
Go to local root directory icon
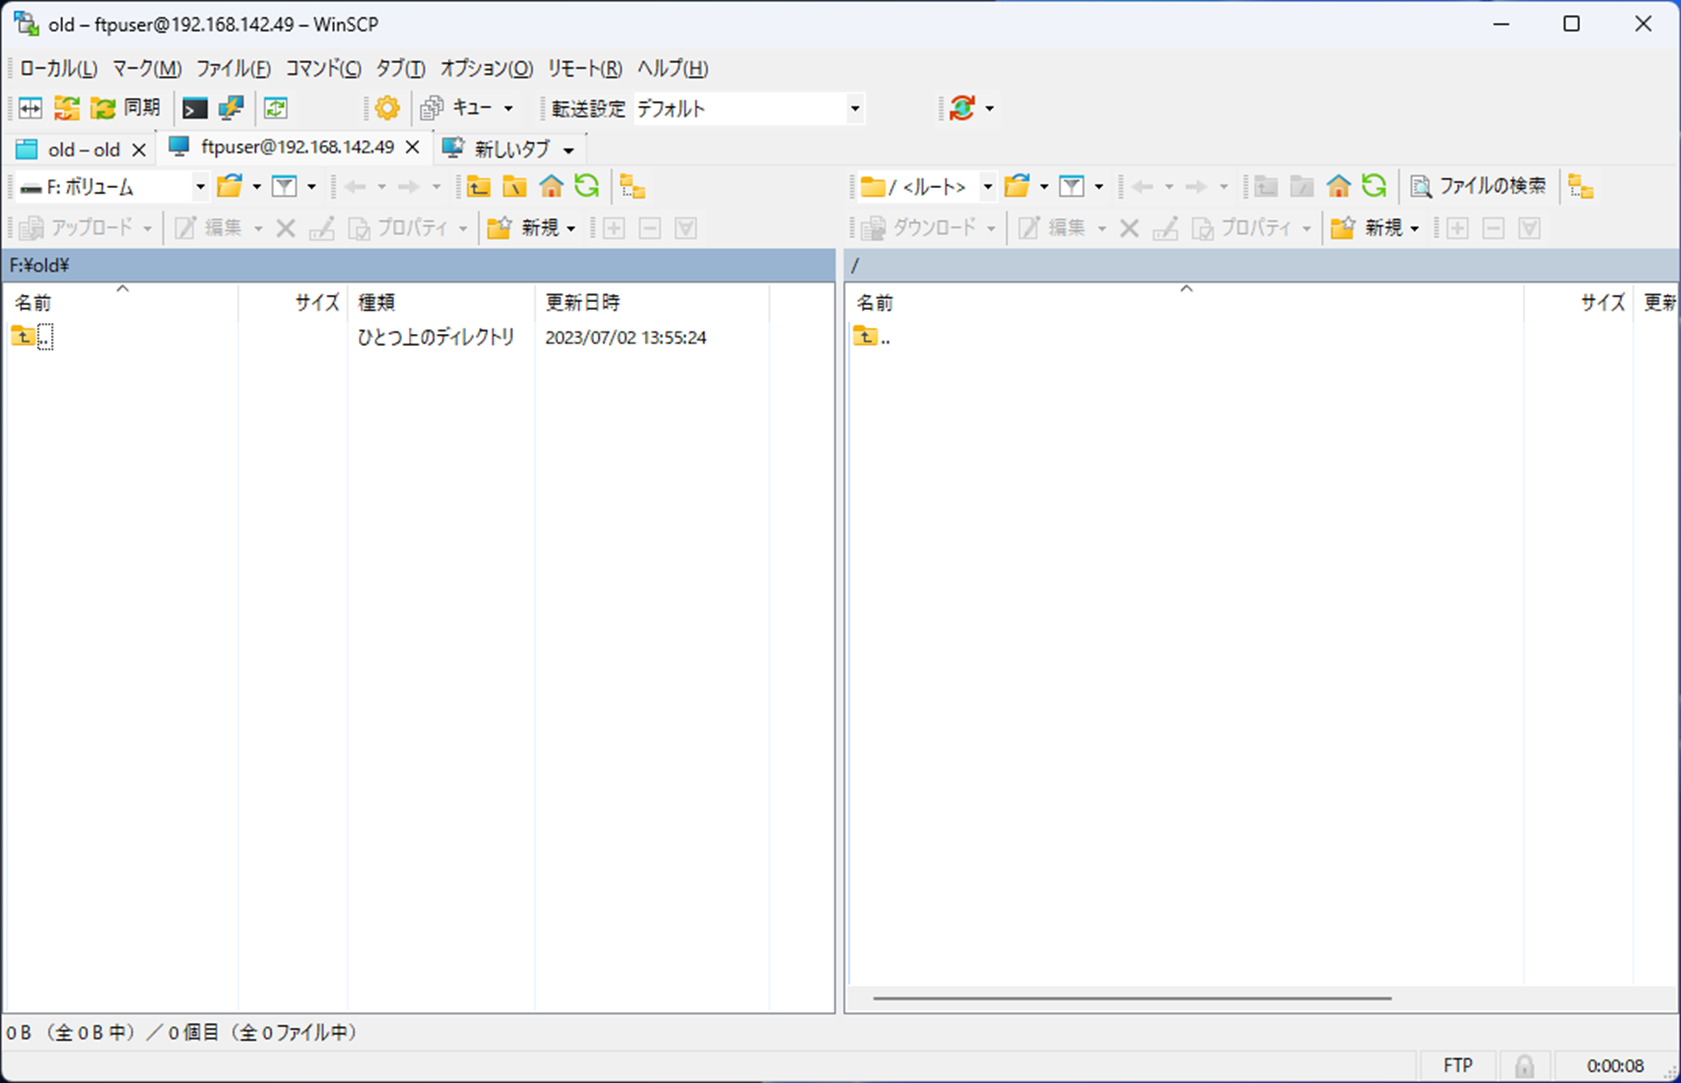[x=515, y=186]
